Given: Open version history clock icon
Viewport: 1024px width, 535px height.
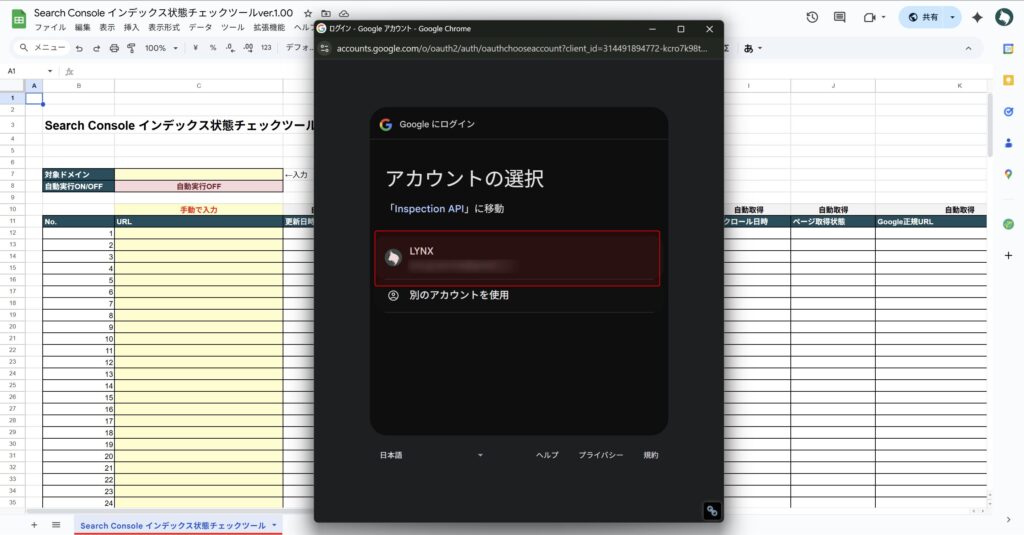Looking at the screenshot, I should 812,17.
